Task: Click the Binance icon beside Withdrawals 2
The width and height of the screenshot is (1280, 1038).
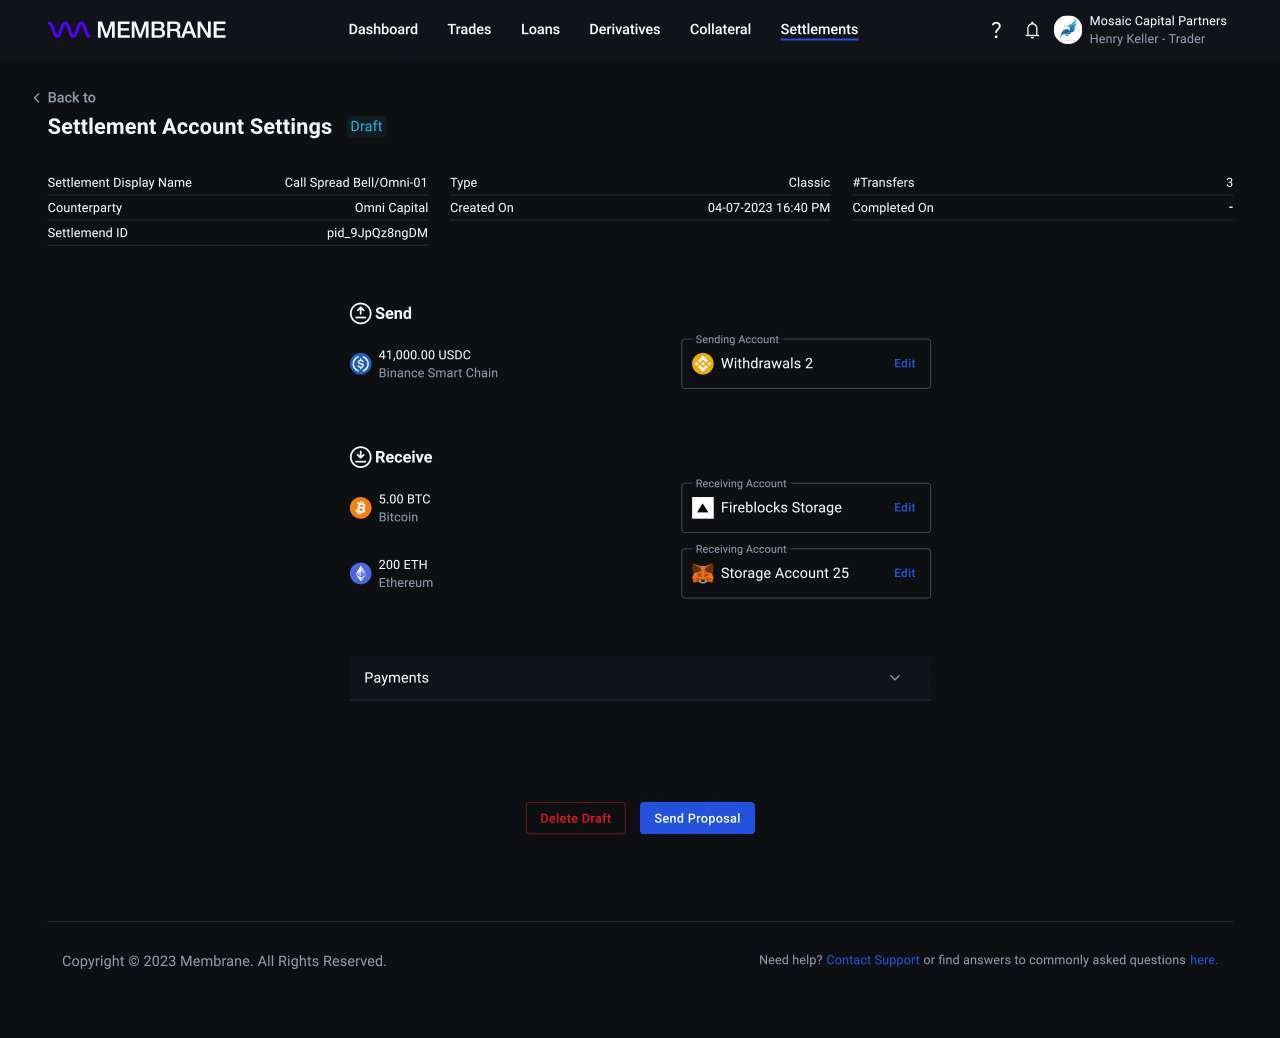Action: coord(703,364)
